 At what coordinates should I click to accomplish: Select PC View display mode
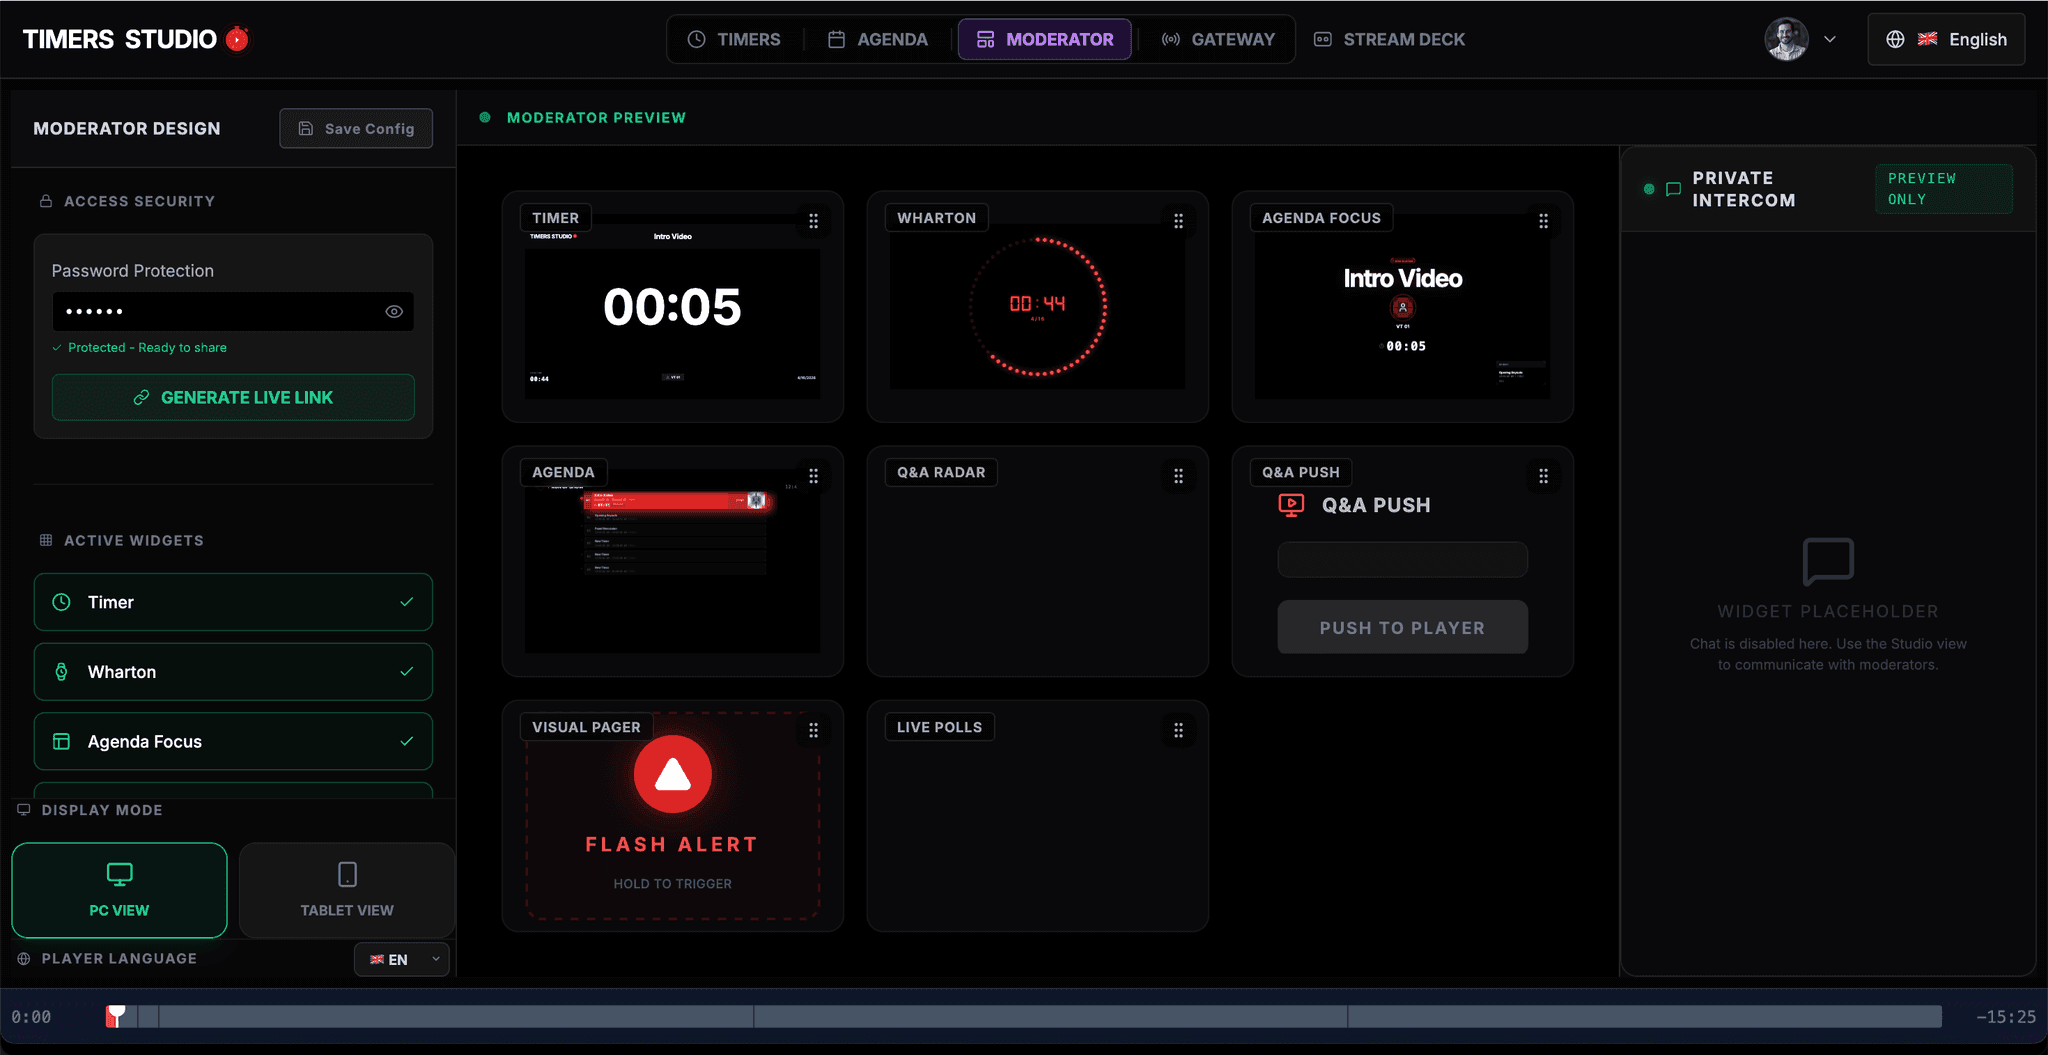[x=119, y=890]
